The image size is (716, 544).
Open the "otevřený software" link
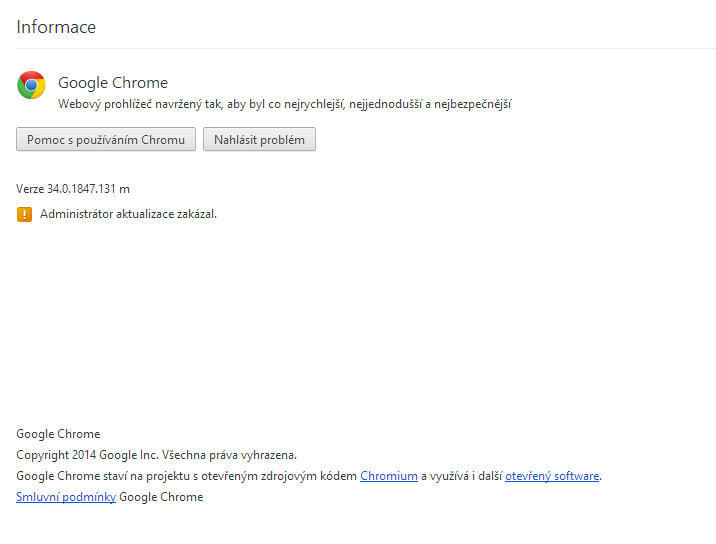click(552, 476)
